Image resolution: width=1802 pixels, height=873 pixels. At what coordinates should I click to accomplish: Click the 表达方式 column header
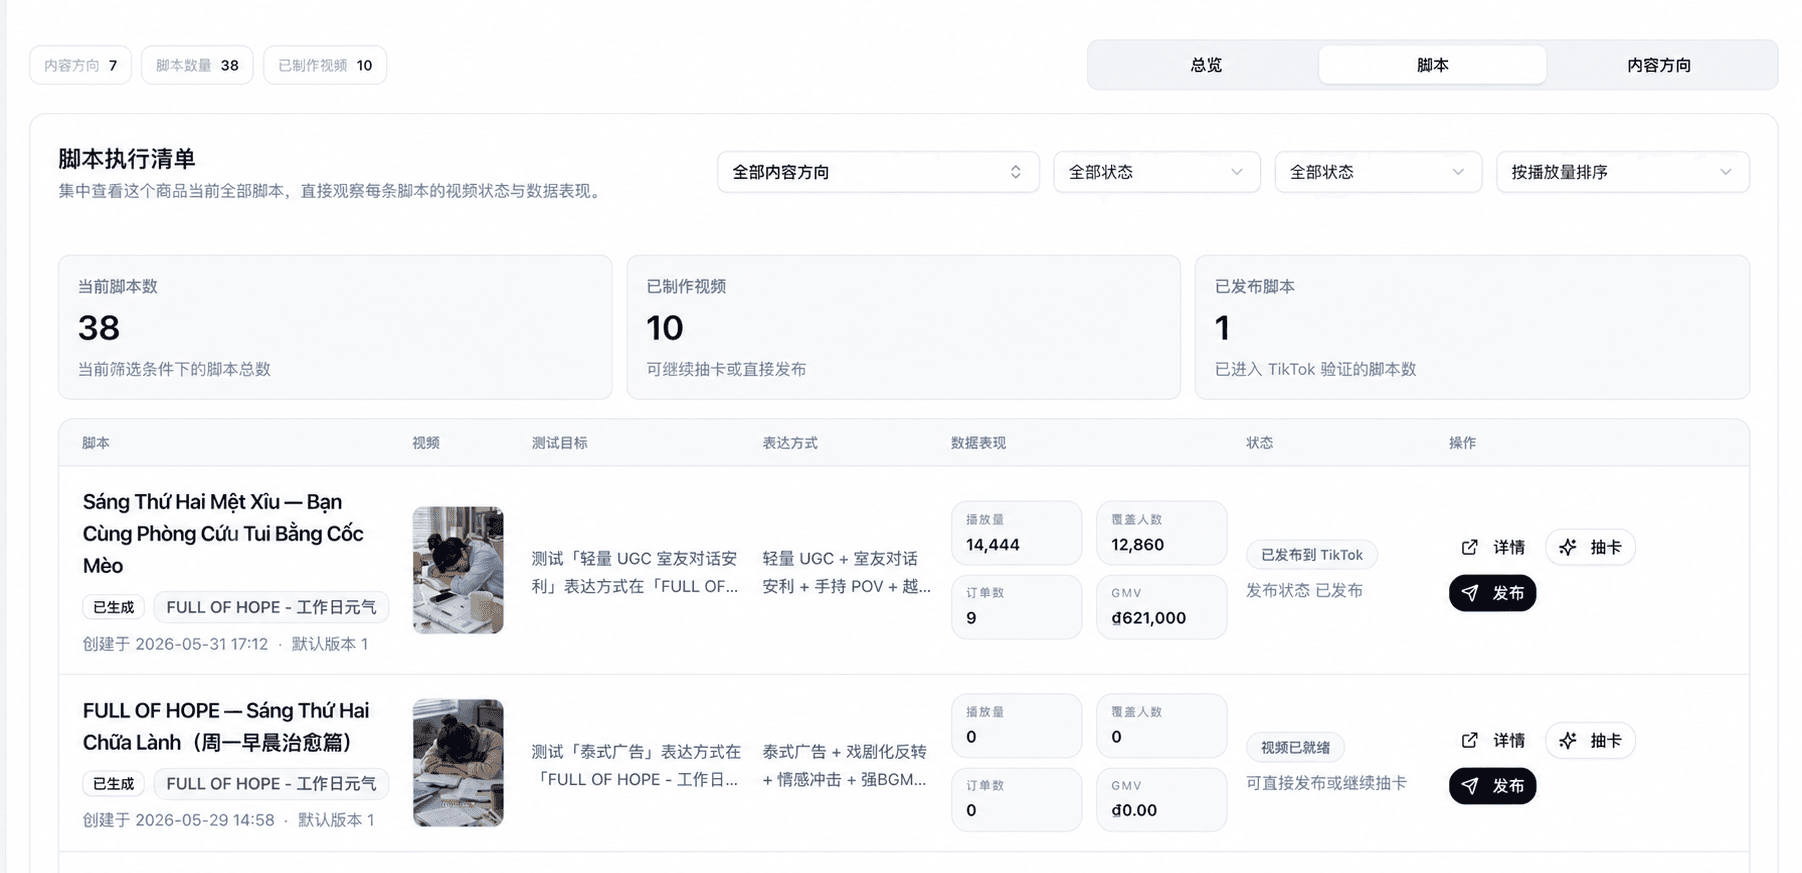click(x=790, y=443)
